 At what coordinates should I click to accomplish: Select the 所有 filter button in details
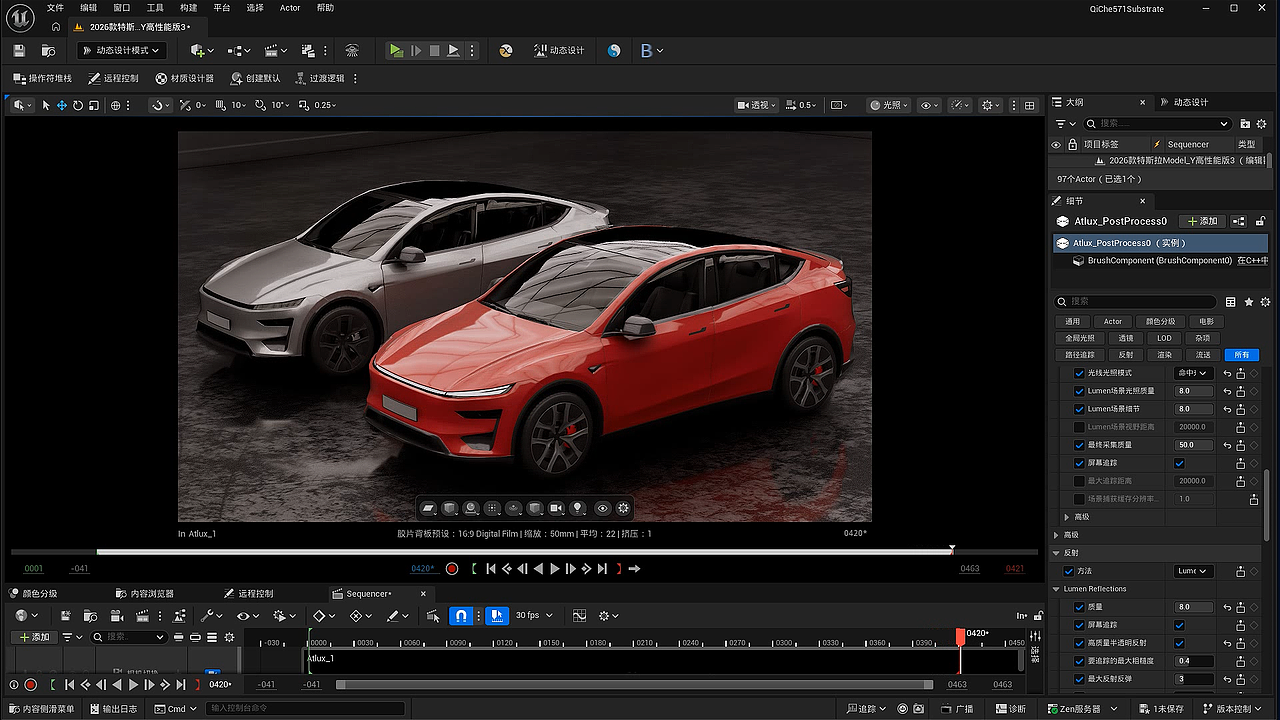pyautogui.click(x=1242, y=354)
